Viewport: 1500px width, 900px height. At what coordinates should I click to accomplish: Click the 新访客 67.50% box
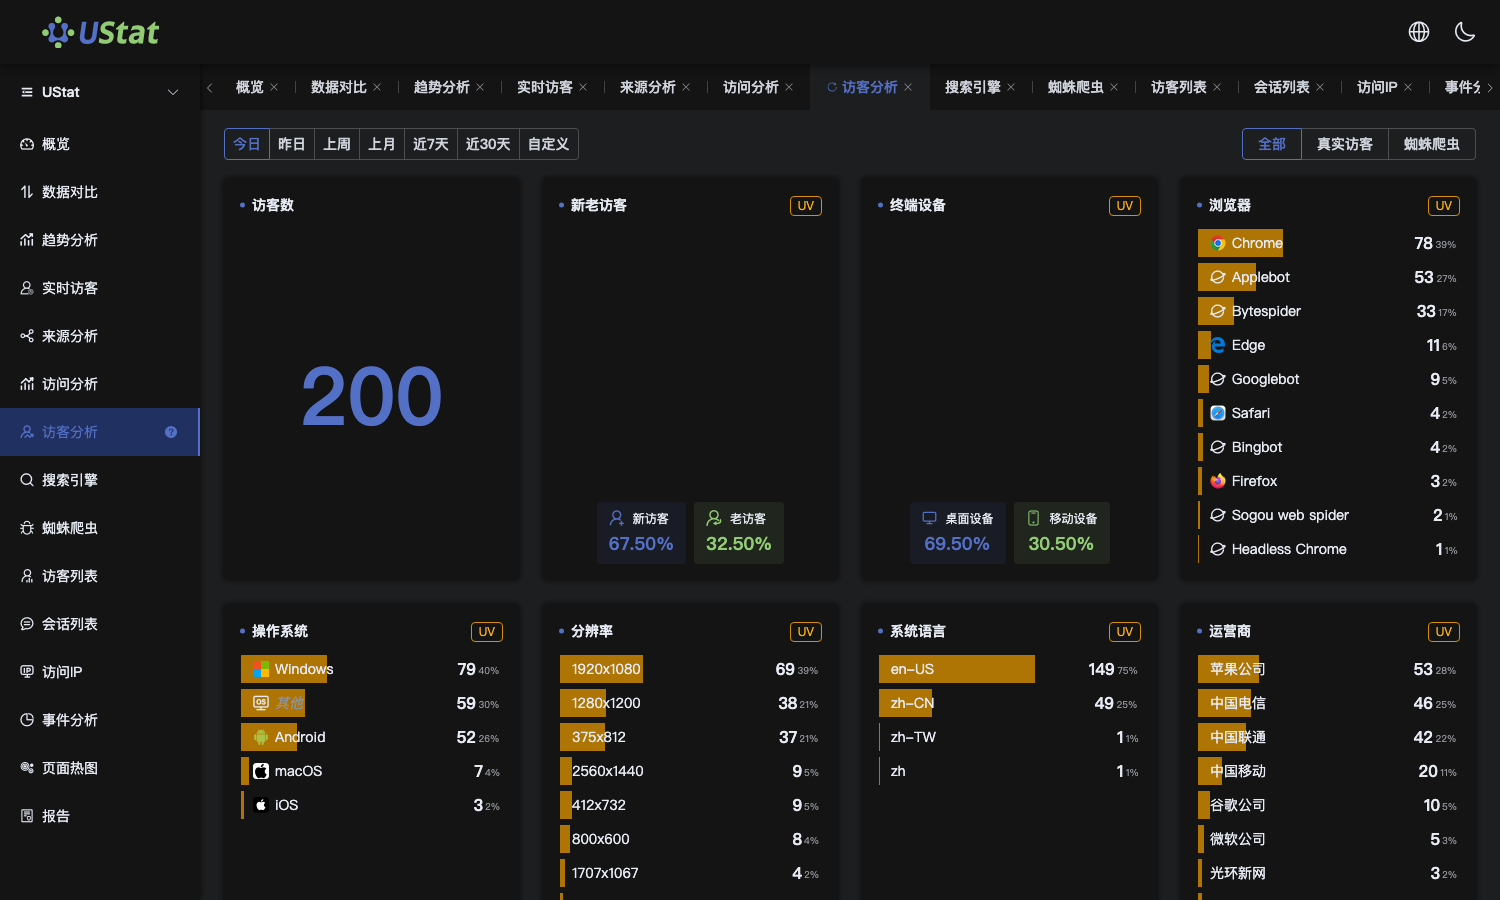pyautogui.click(x=641, y=533)
